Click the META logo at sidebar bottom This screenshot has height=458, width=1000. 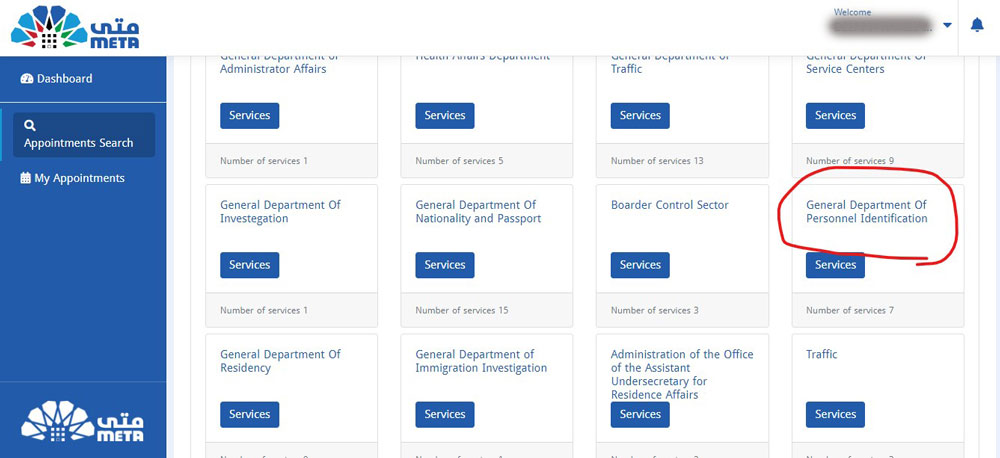pyautogui.click(x=83, y=421)
